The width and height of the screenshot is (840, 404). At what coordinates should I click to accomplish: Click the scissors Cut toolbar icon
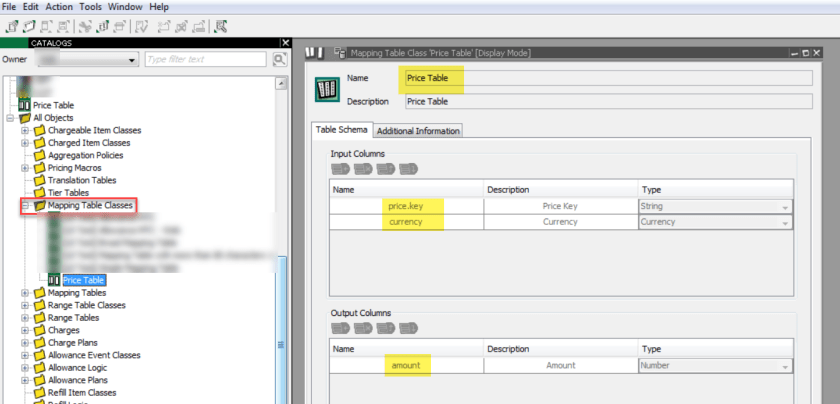[86, 25]
